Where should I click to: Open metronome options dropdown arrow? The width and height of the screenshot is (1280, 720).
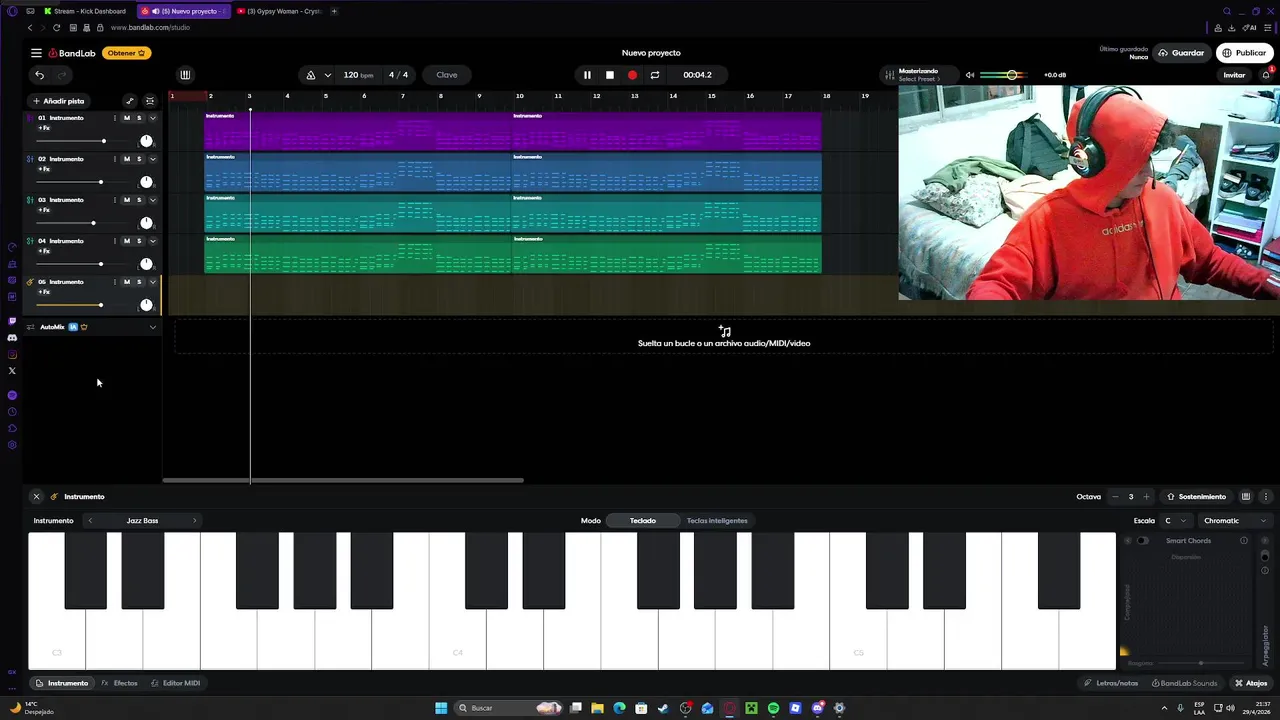pos(327,75)
